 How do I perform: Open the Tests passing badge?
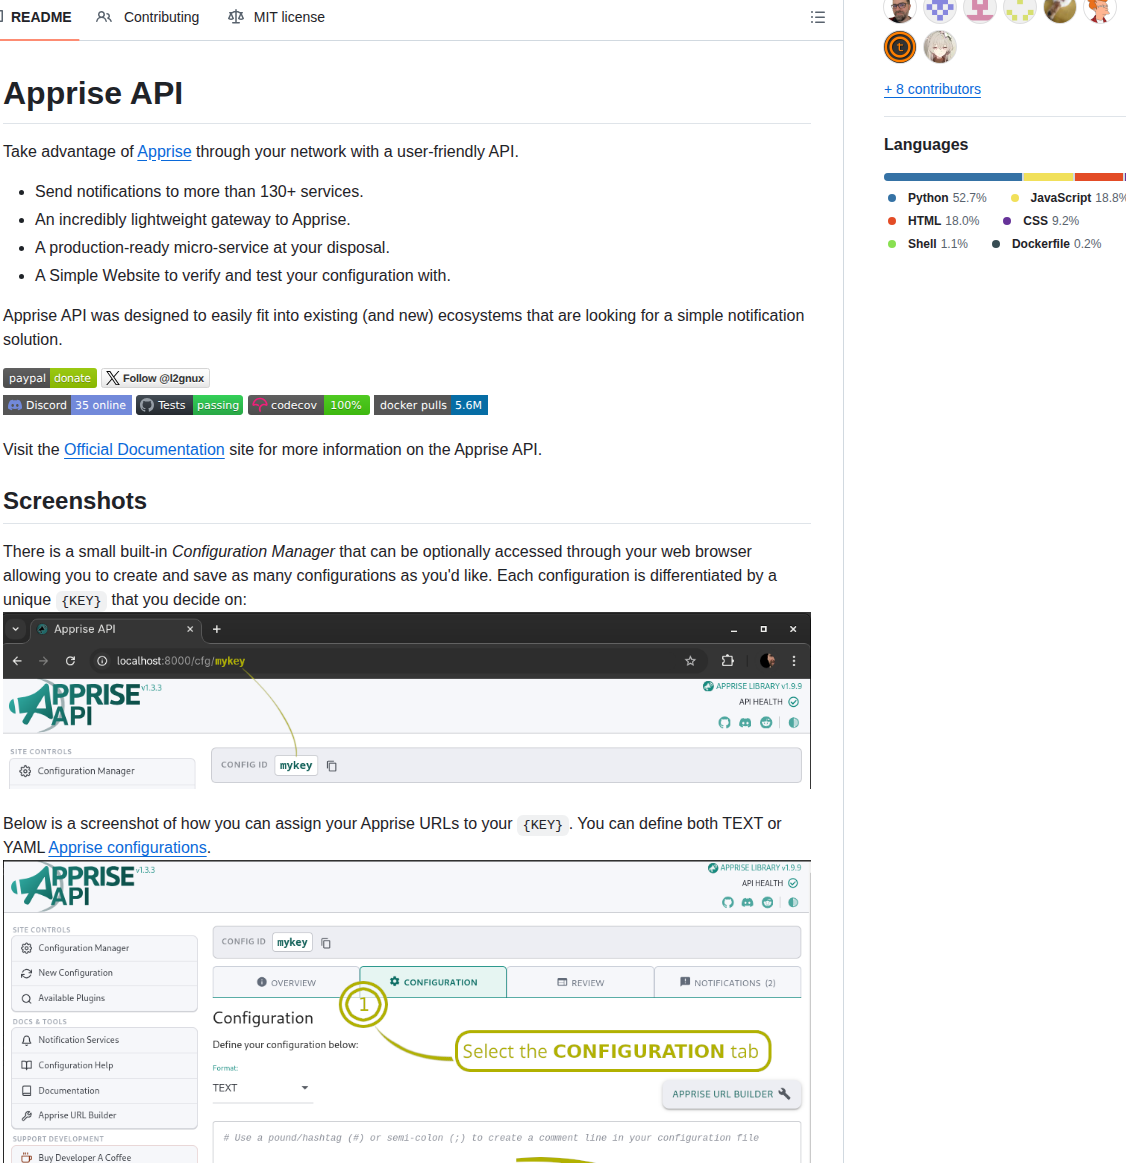(189, 405)
